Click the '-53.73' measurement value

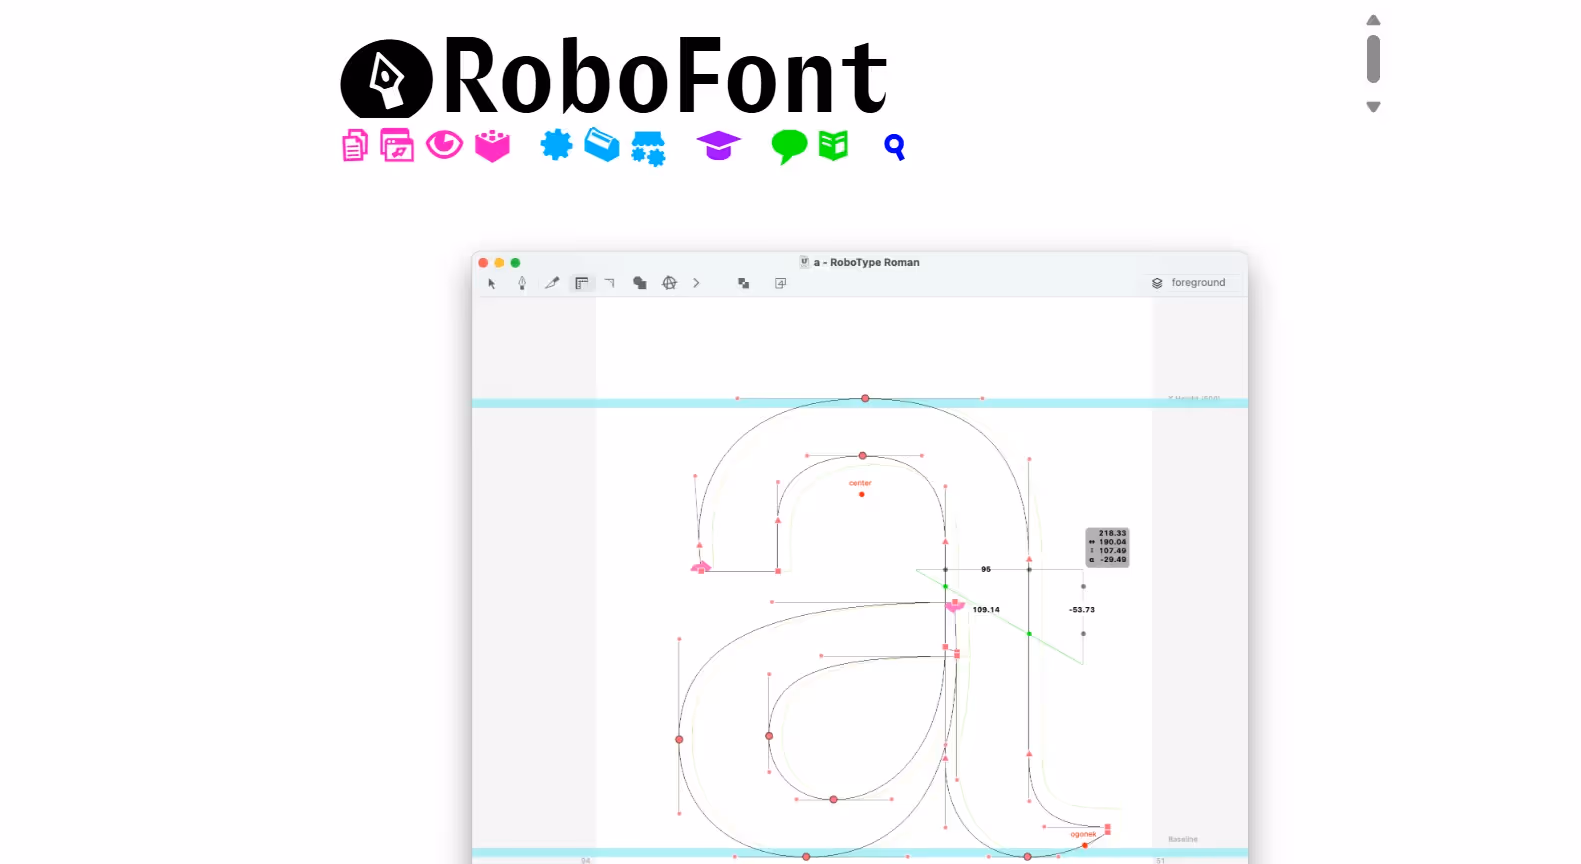(1081, 609)
